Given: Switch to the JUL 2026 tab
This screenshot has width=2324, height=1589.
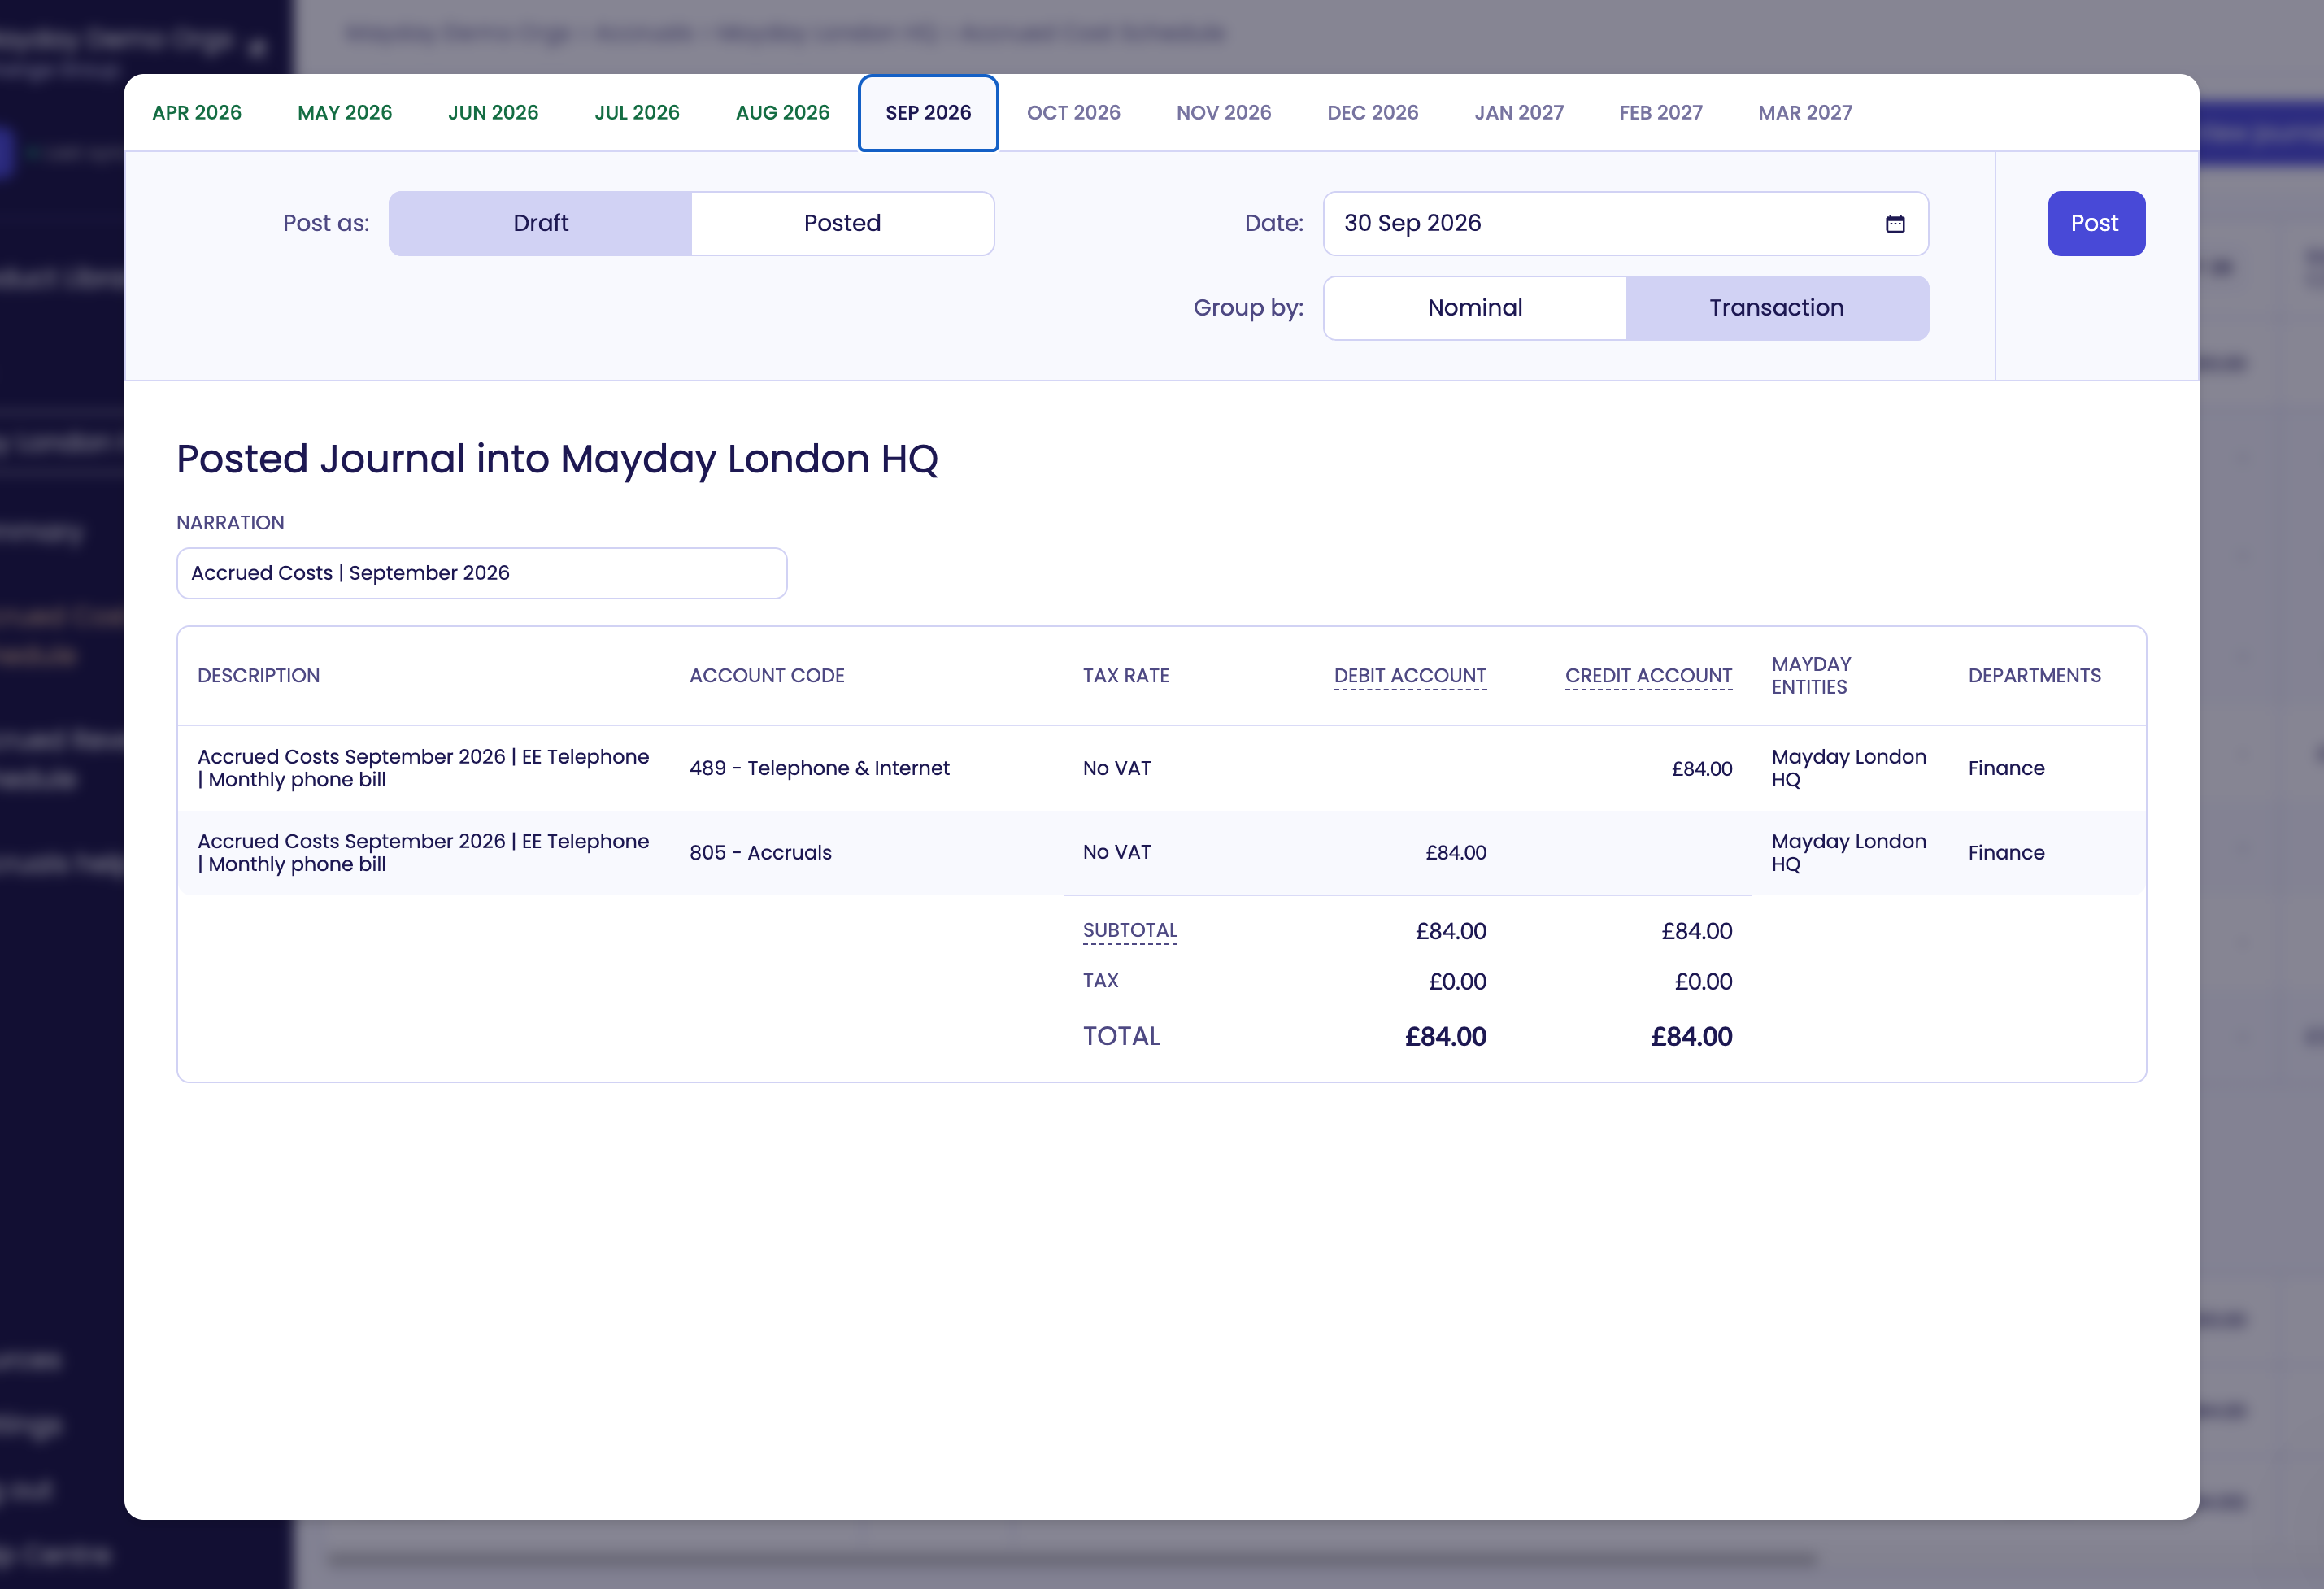Looking at the screenshot, I should [x=637, y=113].
